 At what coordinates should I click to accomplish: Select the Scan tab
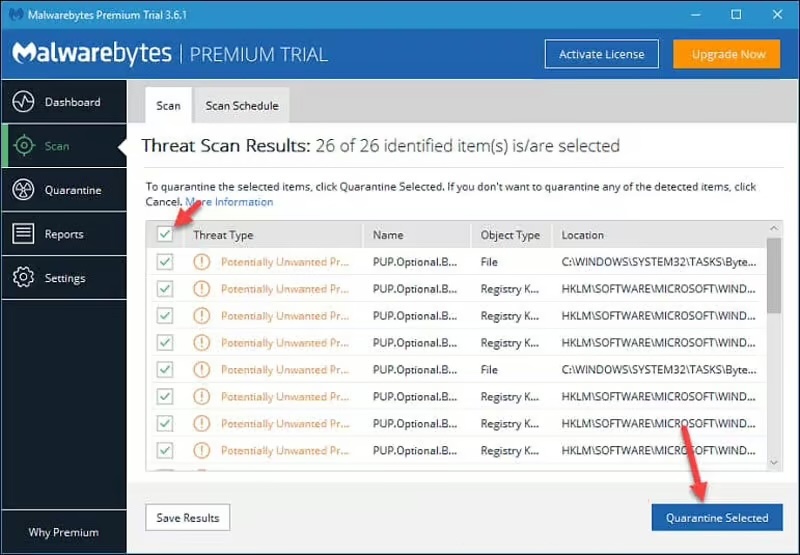tap(168, 106)
